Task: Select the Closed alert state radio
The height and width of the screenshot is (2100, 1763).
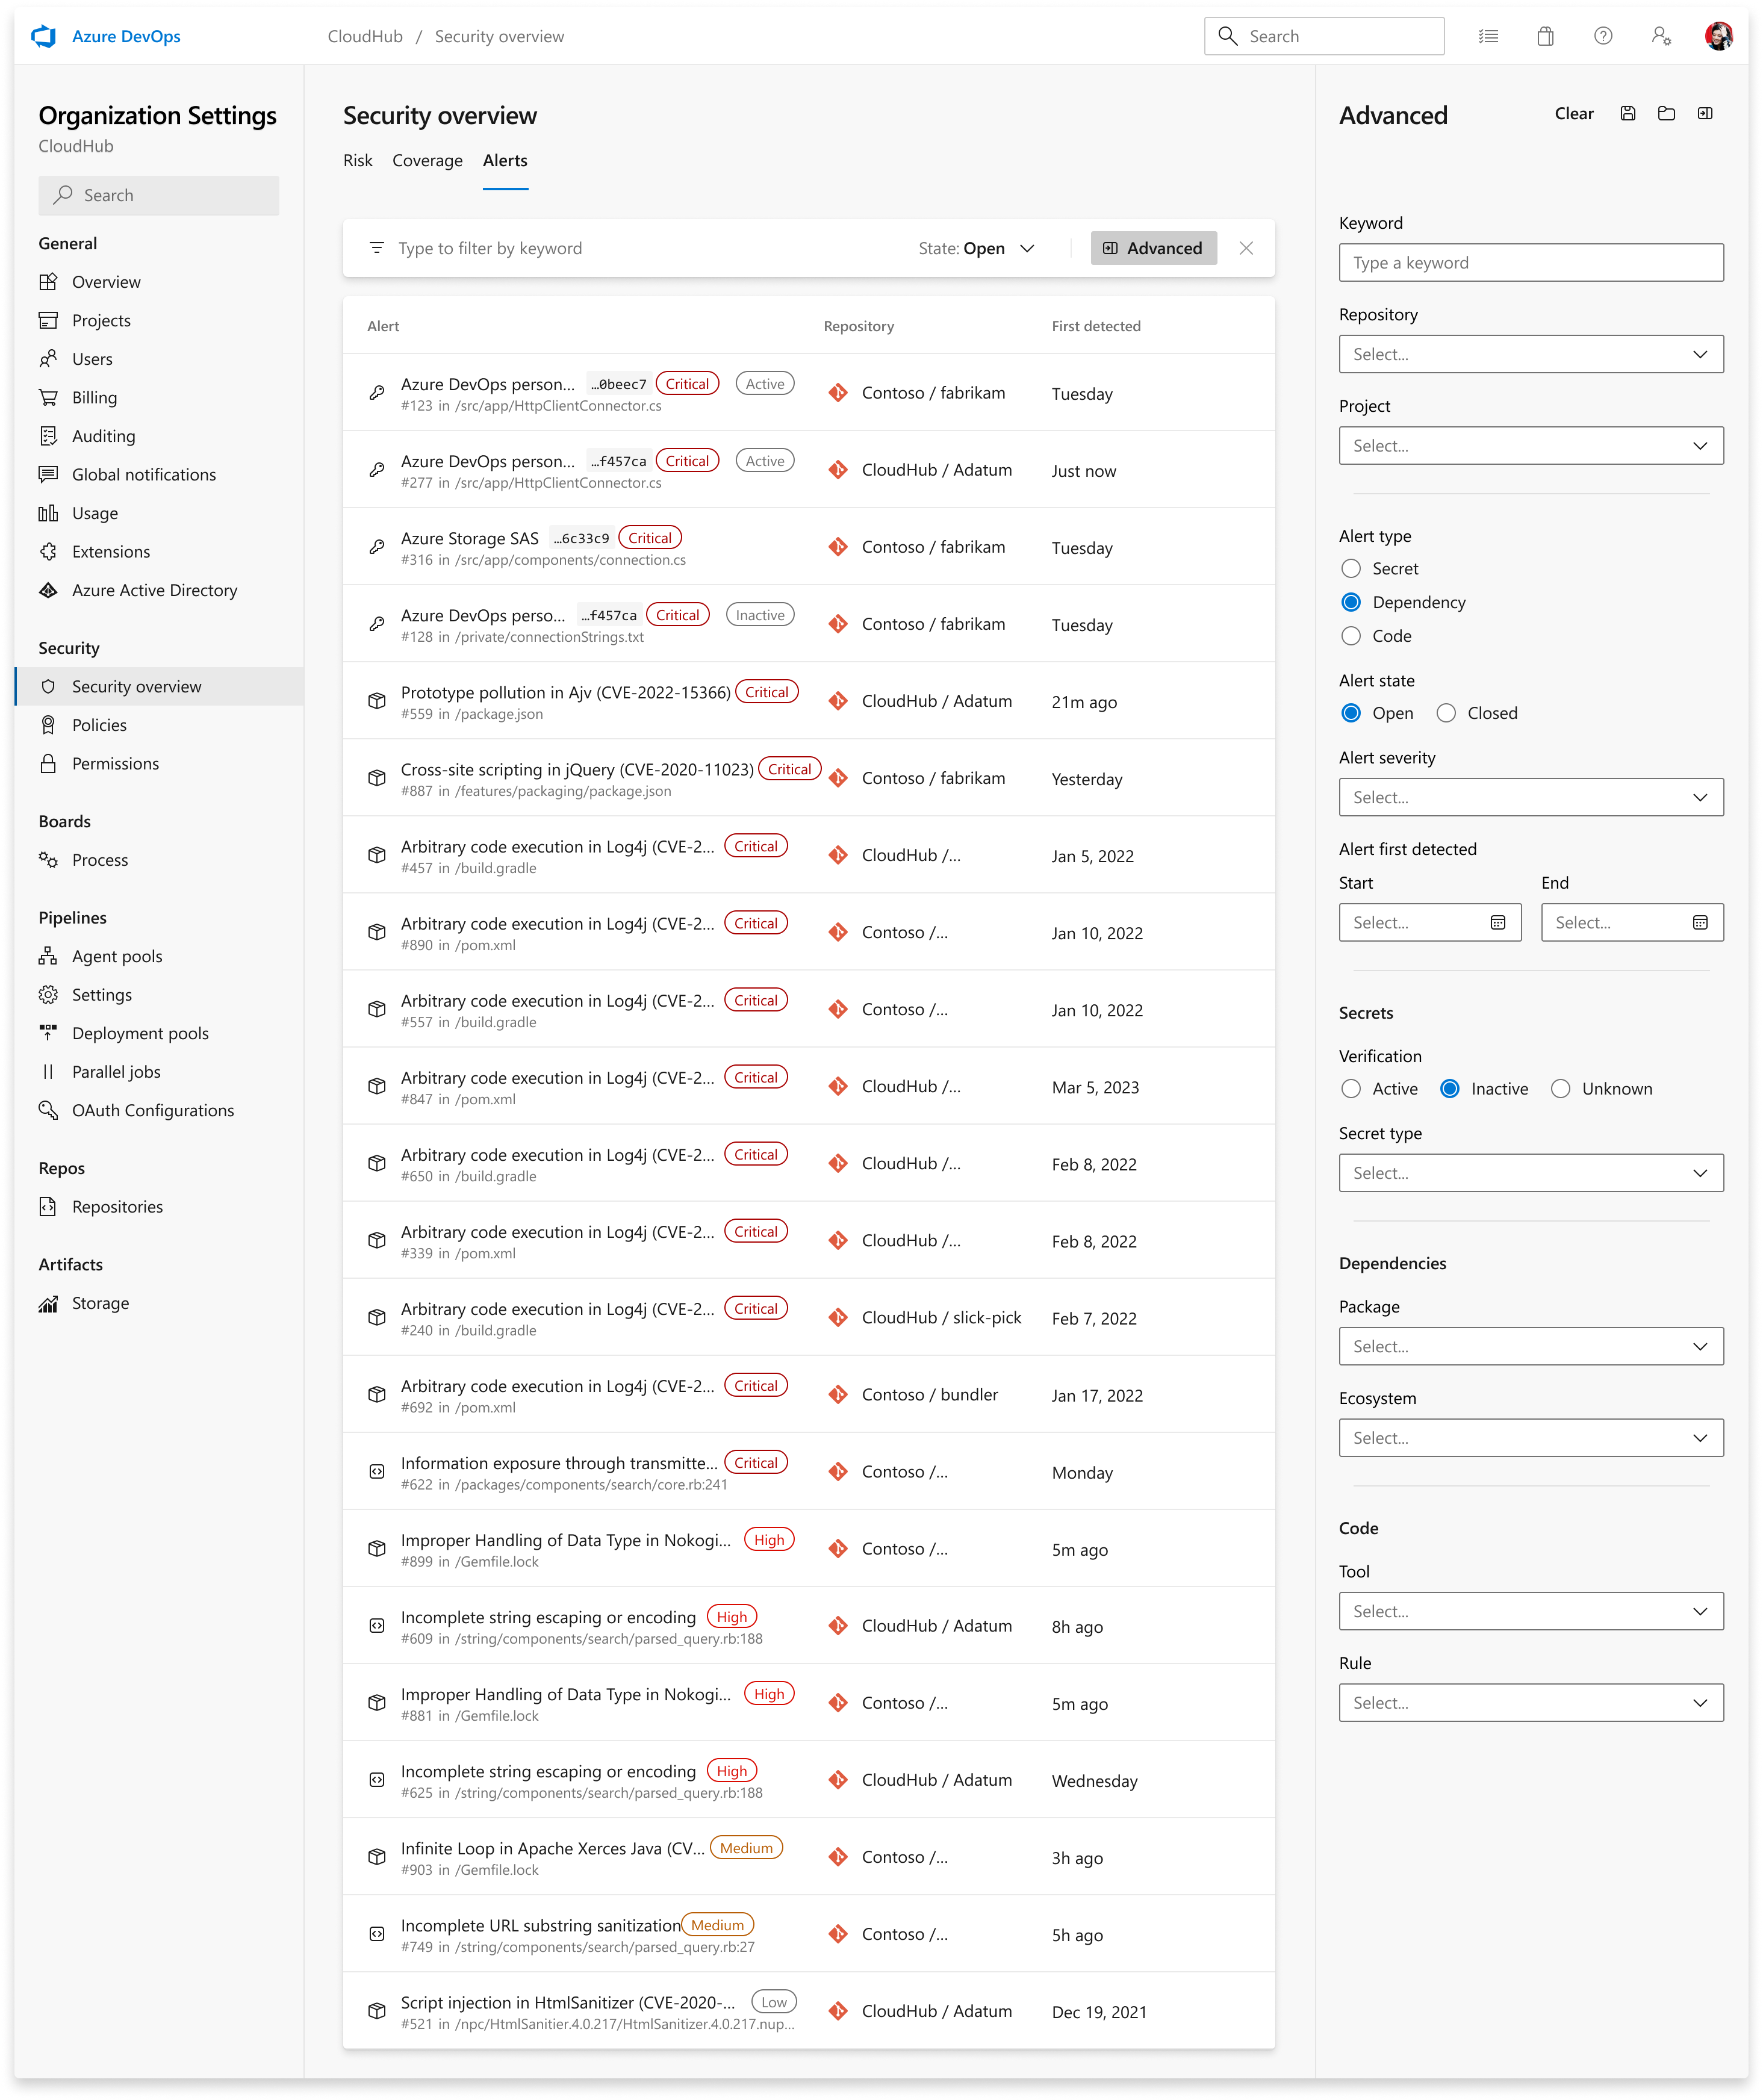Action: [x=1446, y=713]
